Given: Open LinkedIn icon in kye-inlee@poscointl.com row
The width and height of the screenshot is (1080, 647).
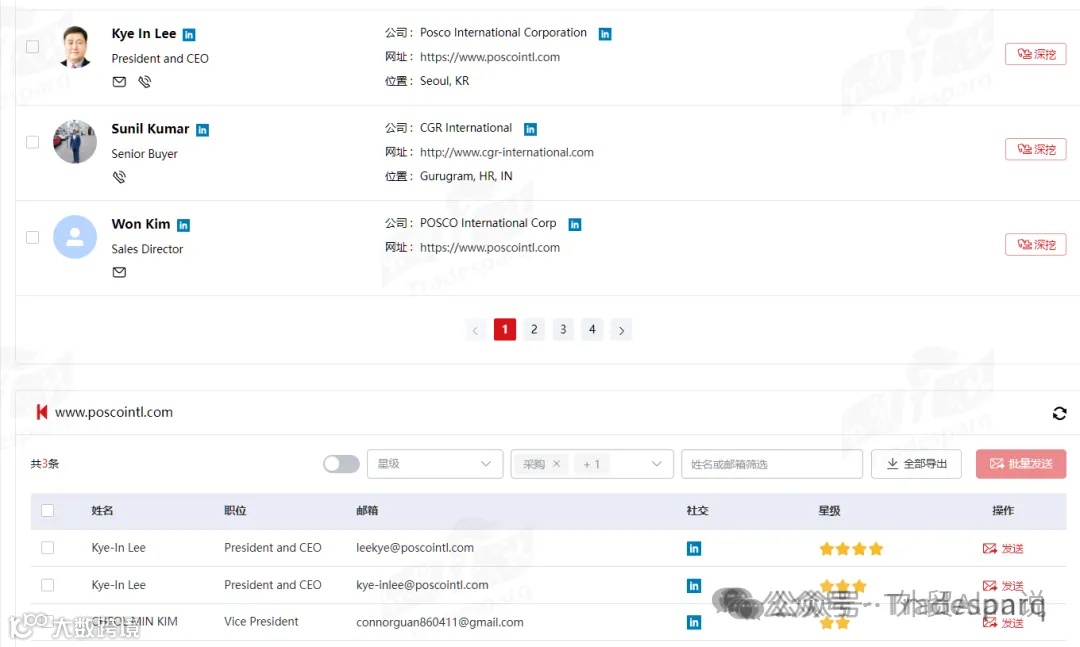Looking at the screenshot, I should click(694, 586).
